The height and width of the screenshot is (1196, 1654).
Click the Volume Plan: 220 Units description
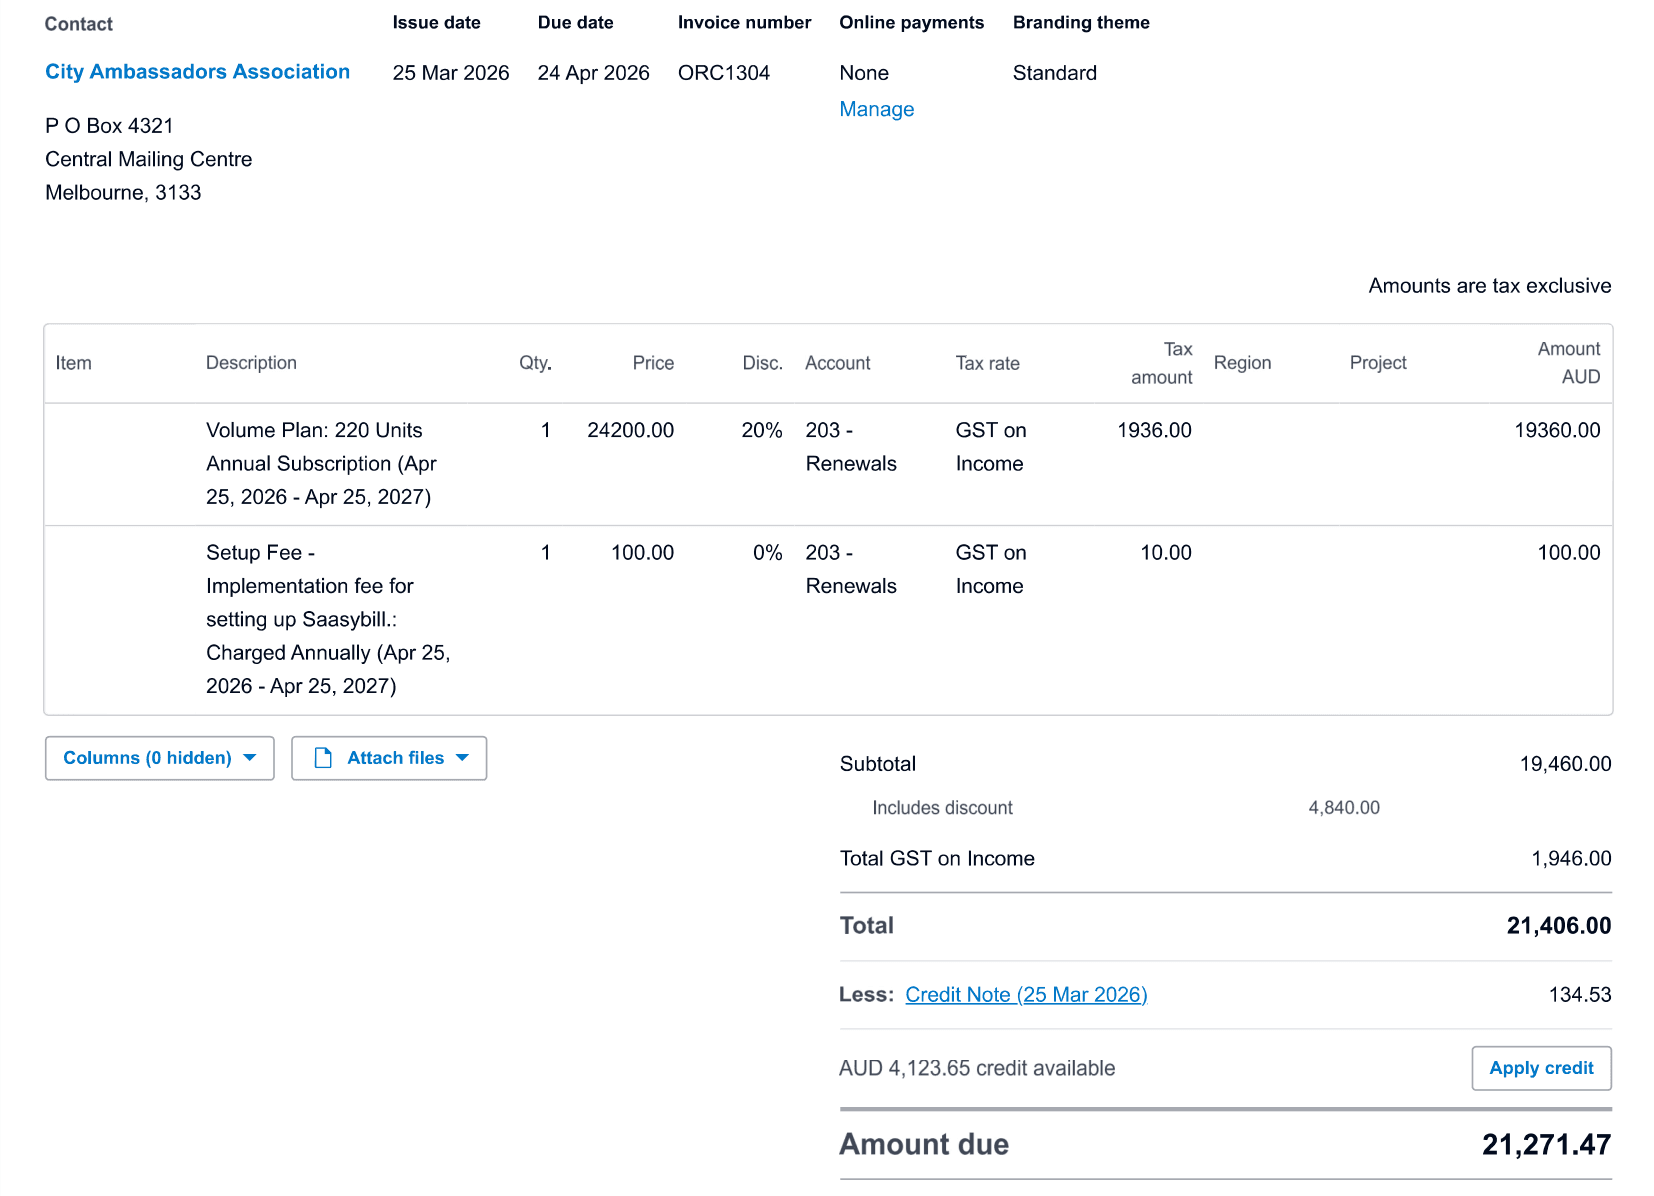click(321, 464)
